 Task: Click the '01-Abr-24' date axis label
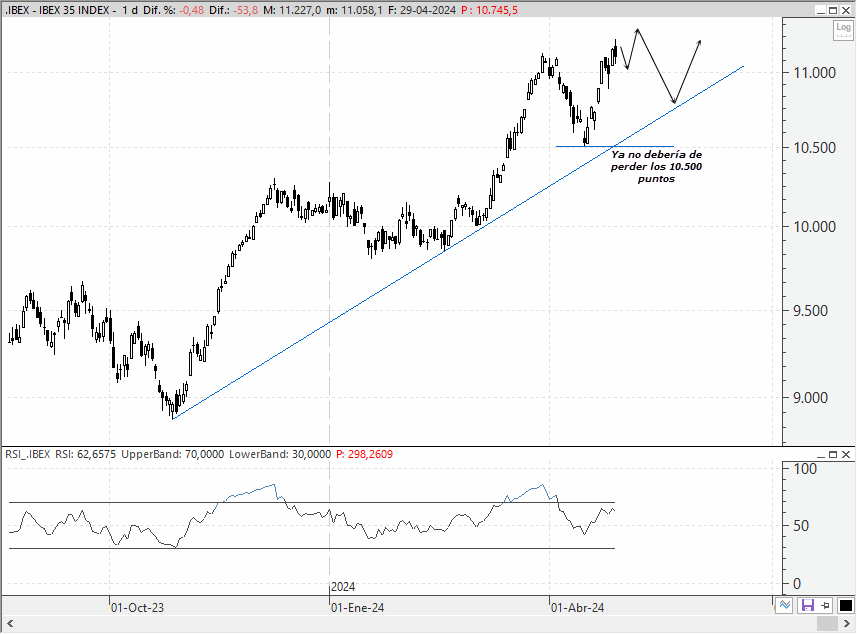click(578, 608)
